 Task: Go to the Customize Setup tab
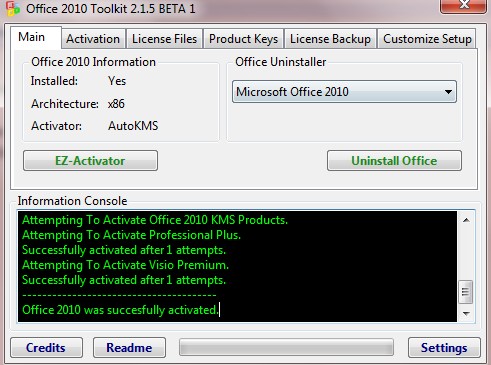click(427, 39)
